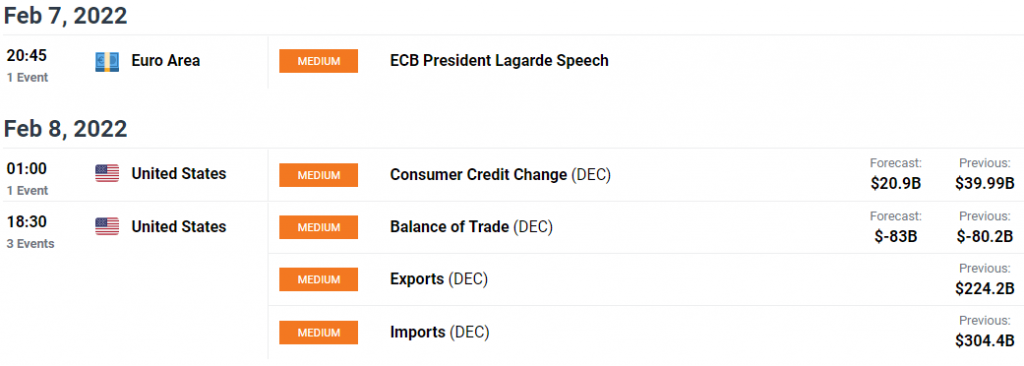Click MEDIUM badge for Balance of Trade
Screen dimensions: 1024x366
pyautogui.click(x=319, y=227)
